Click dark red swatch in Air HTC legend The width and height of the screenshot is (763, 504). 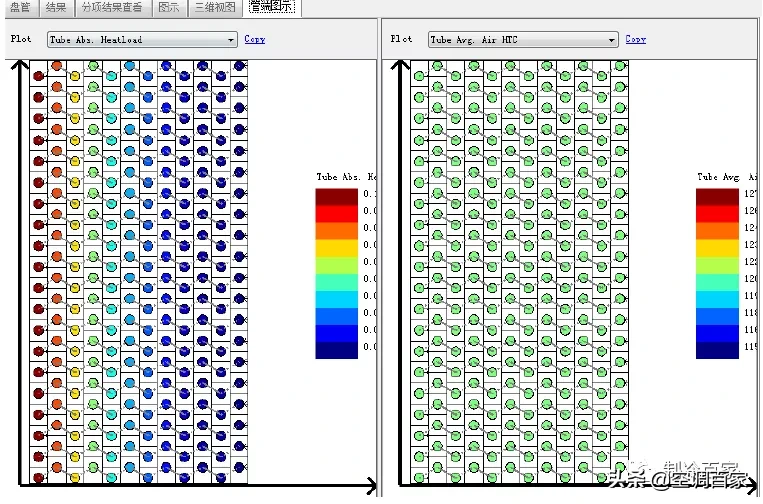(717, 197)
